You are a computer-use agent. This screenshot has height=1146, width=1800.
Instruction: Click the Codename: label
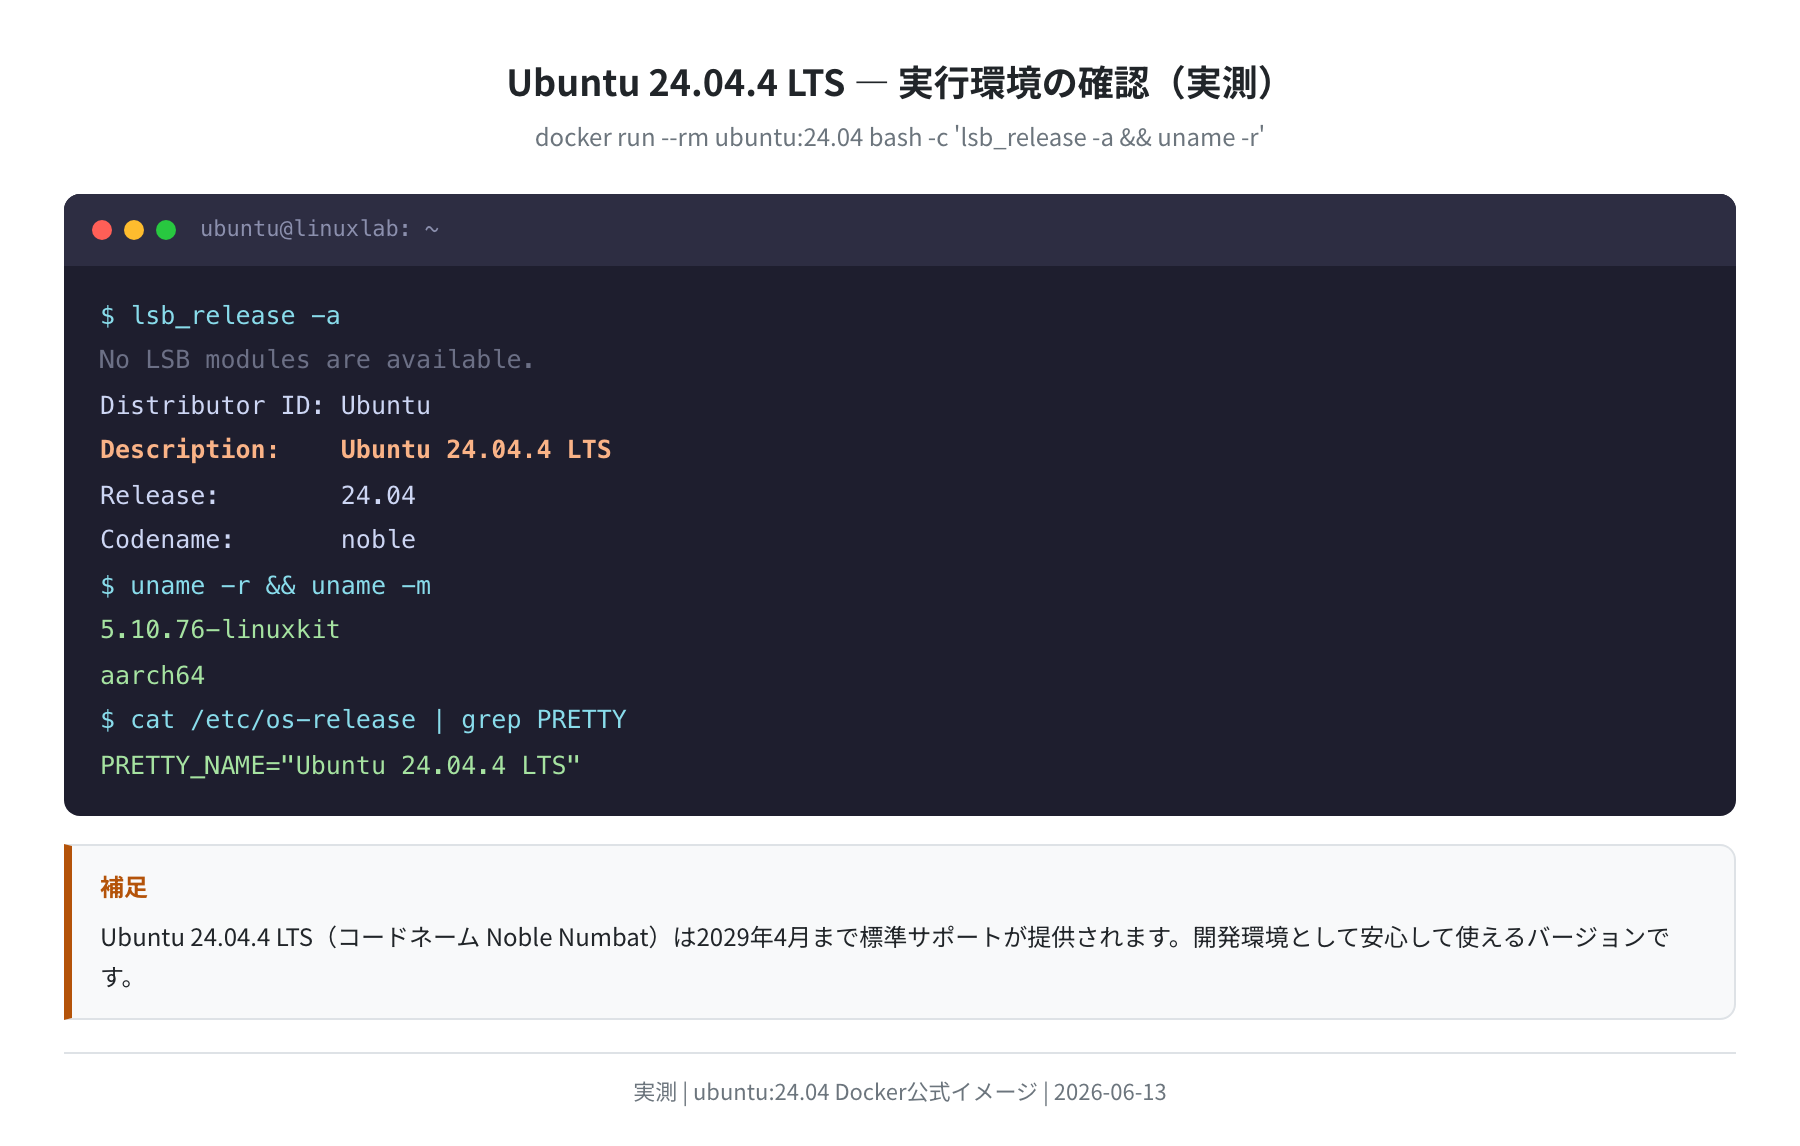(x=167, y=540)
